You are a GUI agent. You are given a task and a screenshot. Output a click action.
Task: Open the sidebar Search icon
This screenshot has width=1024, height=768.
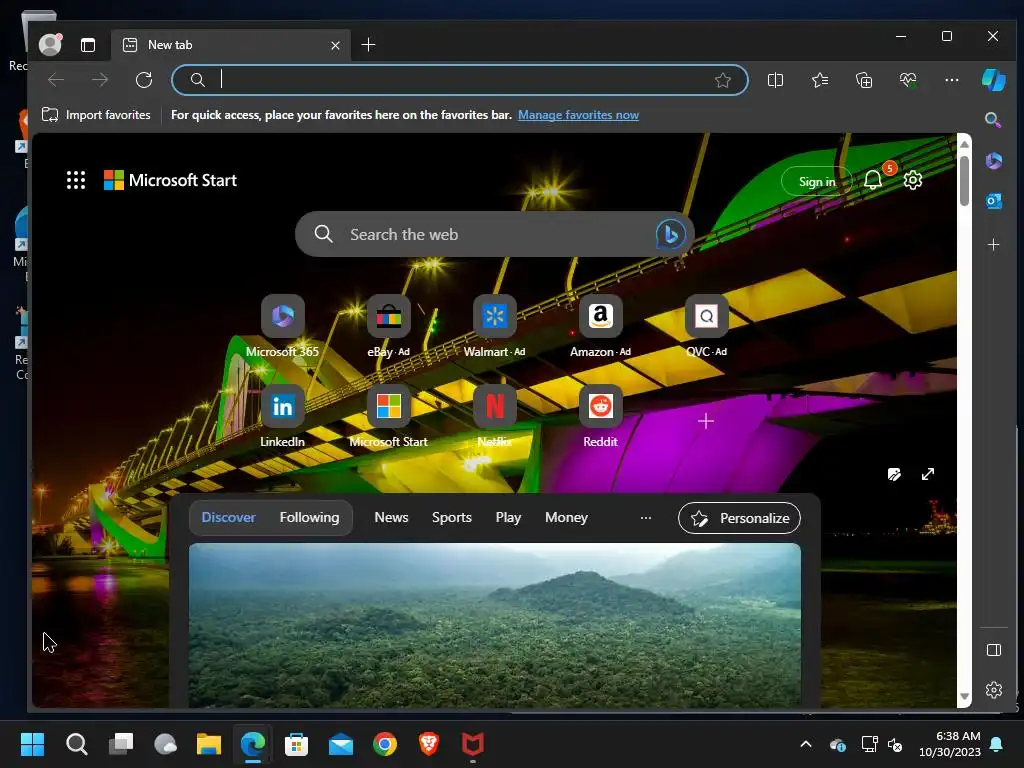pos(993,120)
